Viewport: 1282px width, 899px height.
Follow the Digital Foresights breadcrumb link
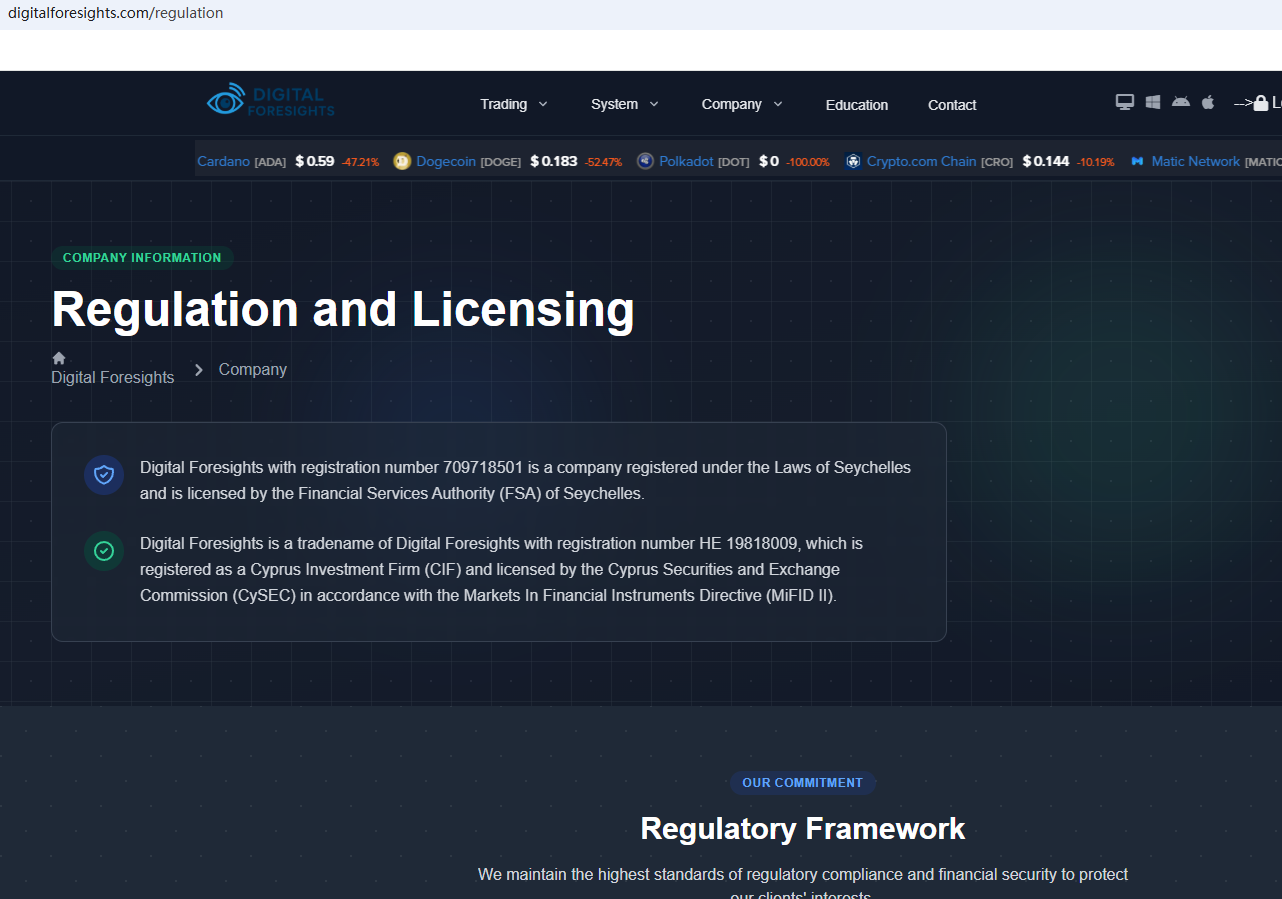pyautogui.click(x=113, y=377)
